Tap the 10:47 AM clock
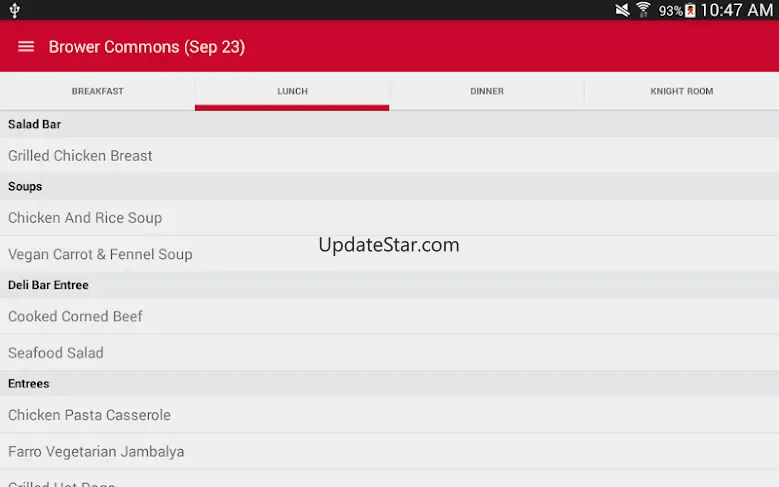Viewport: 779px width, 487px height. (737, 10)
